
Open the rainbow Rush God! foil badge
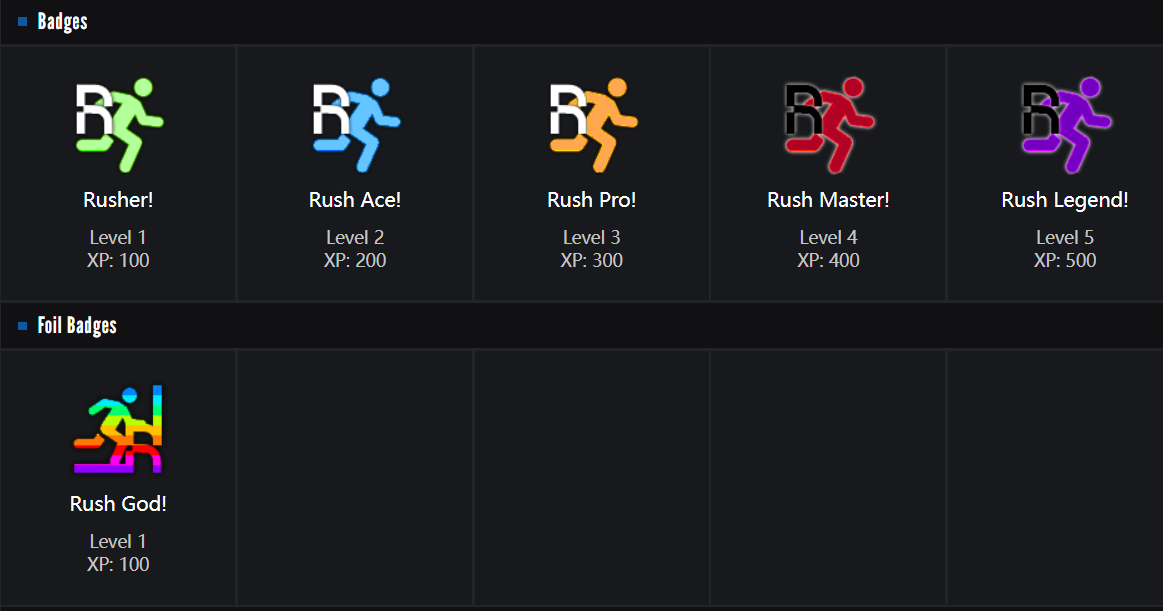click(x=119, y=429)
